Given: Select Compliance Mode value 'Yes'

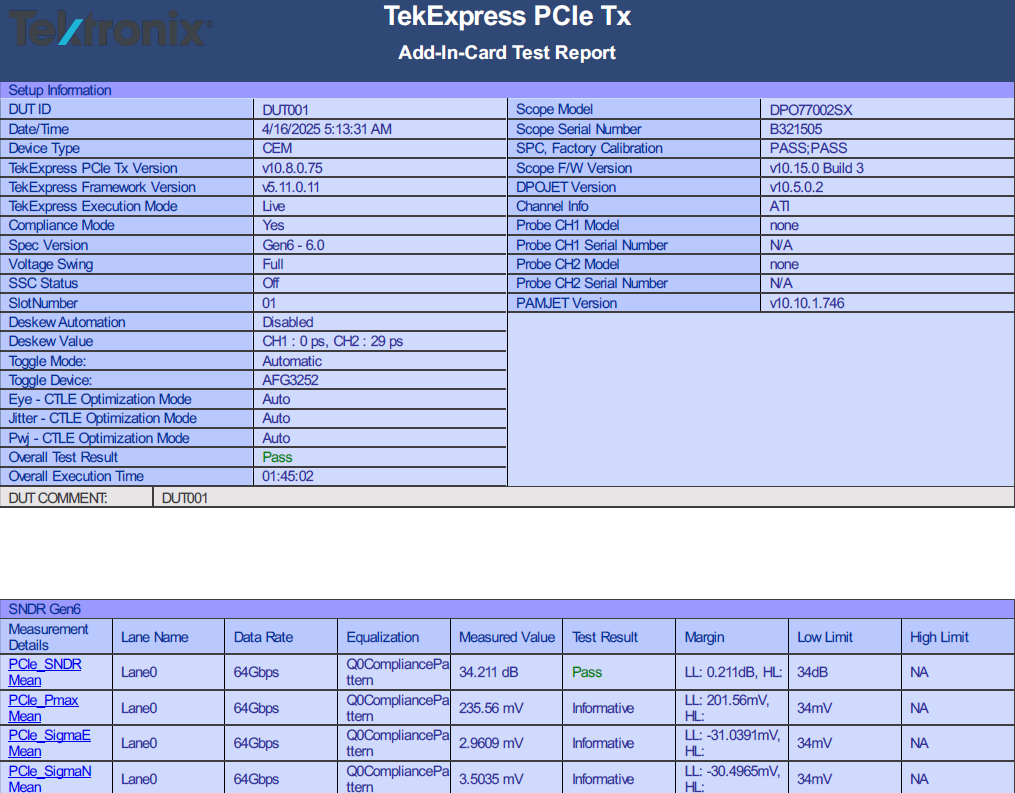Looking at the screenshot, I should point(273,225).
